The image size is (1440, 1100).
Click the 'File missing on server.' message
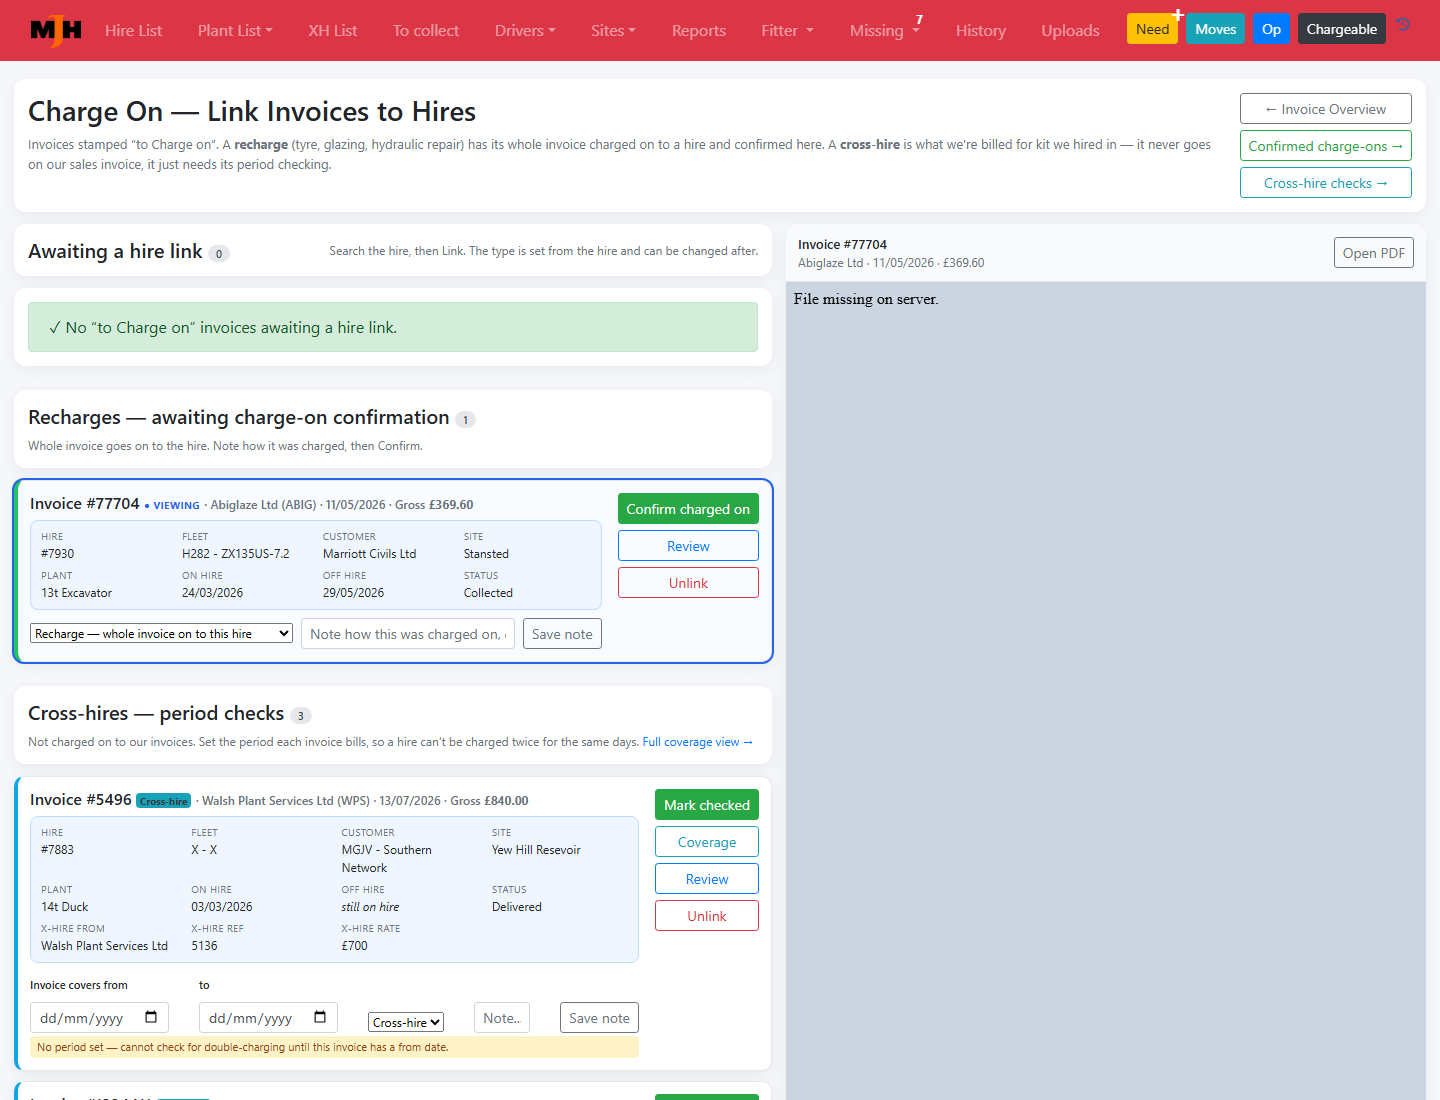[866, 299]
